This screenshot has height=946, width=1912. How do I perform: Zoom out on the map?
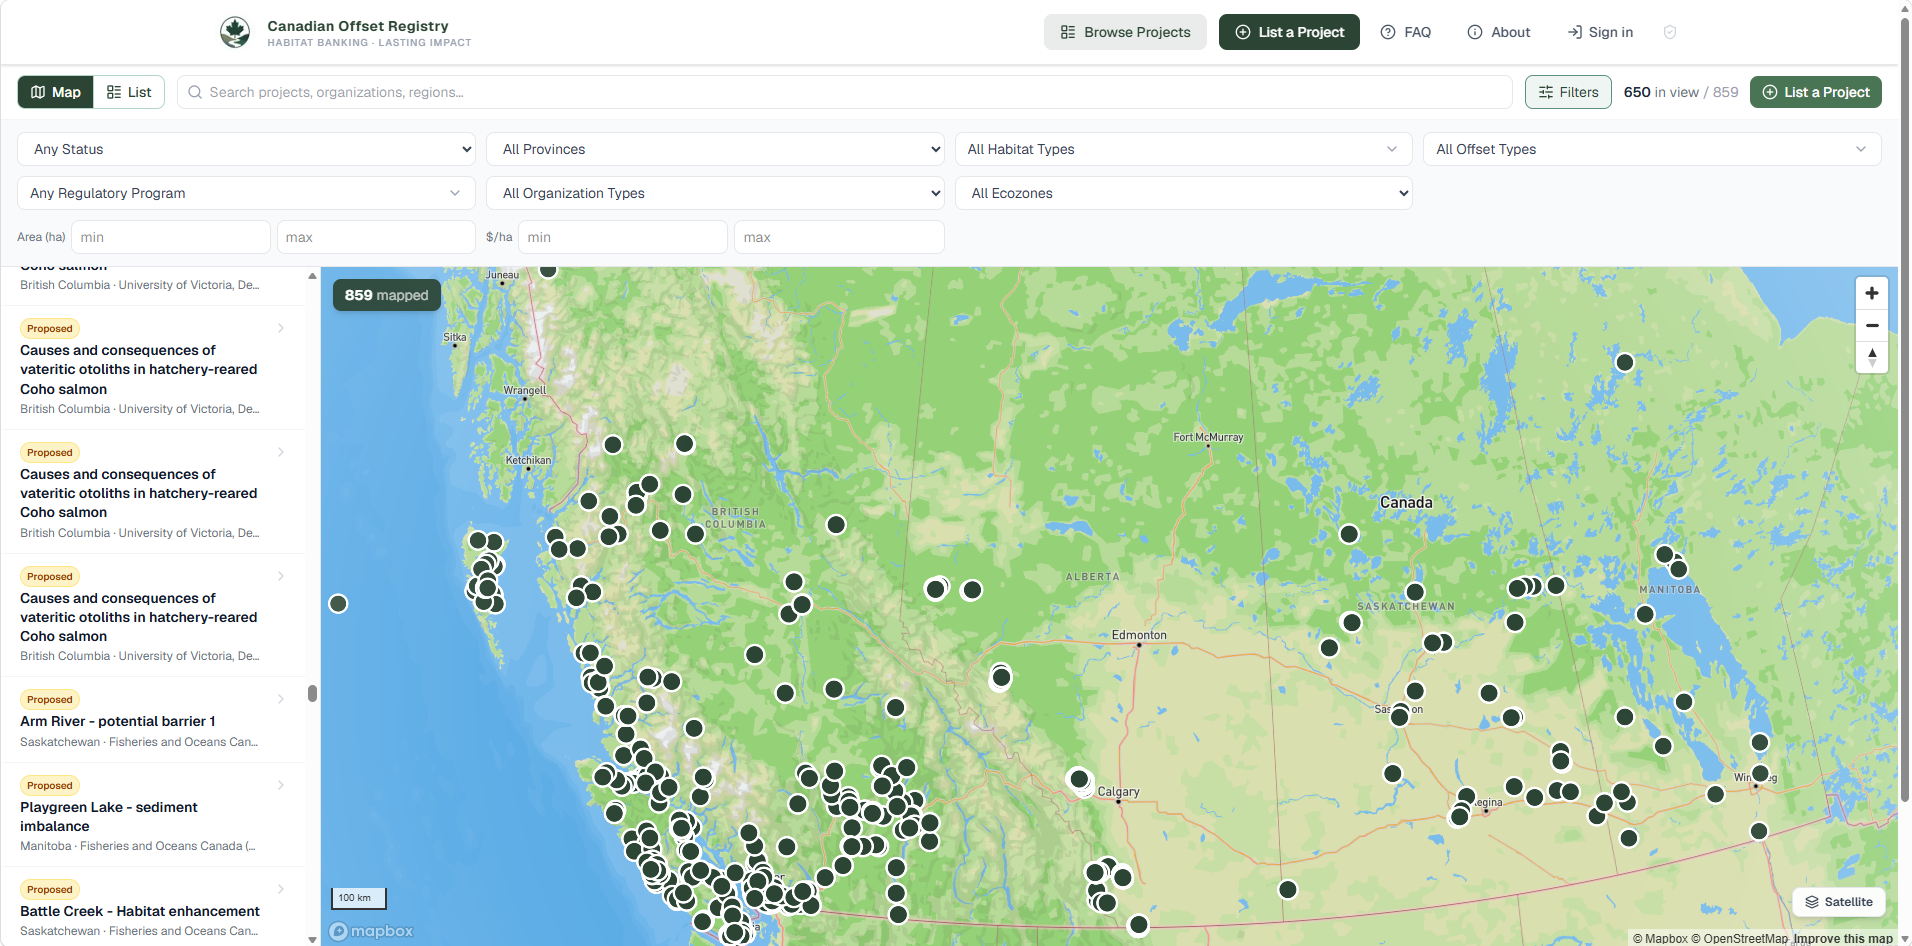pos(1871,325)
